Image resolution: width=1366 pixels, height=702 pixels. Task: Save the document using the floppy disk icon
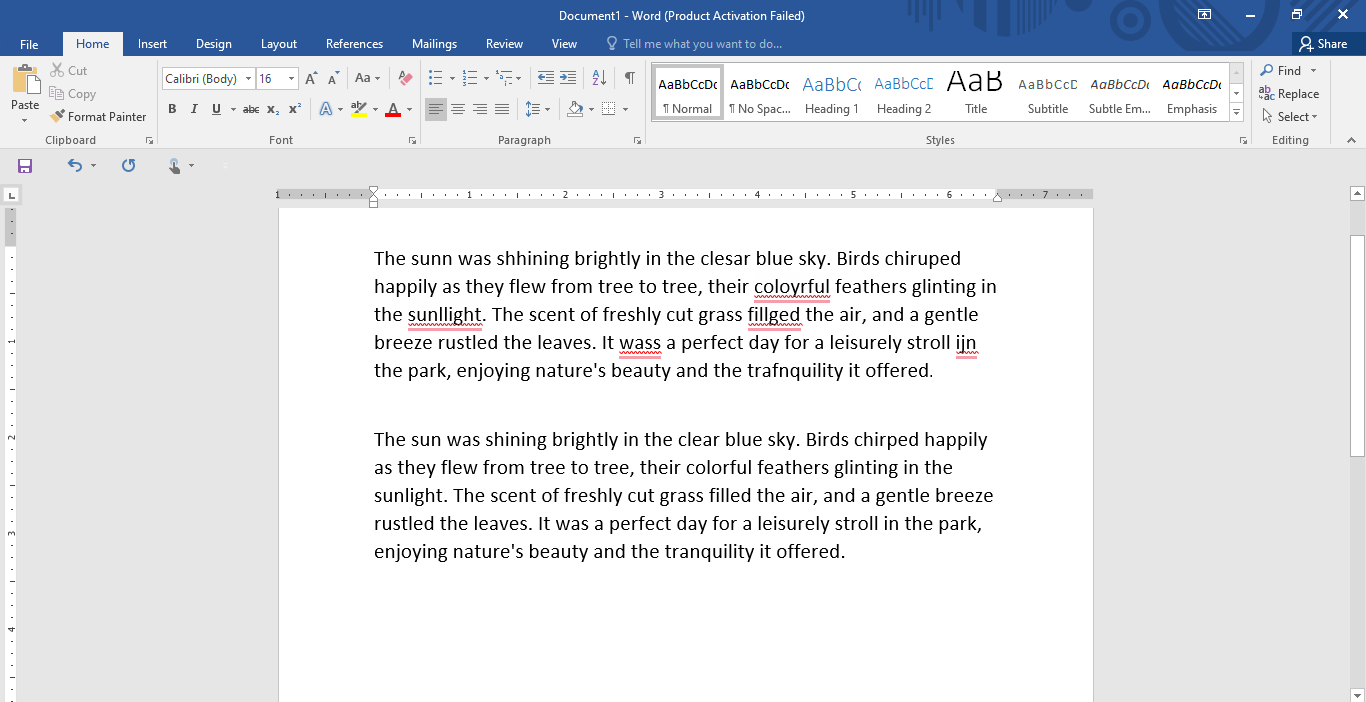pyautogui.click(x=25, y=166)
